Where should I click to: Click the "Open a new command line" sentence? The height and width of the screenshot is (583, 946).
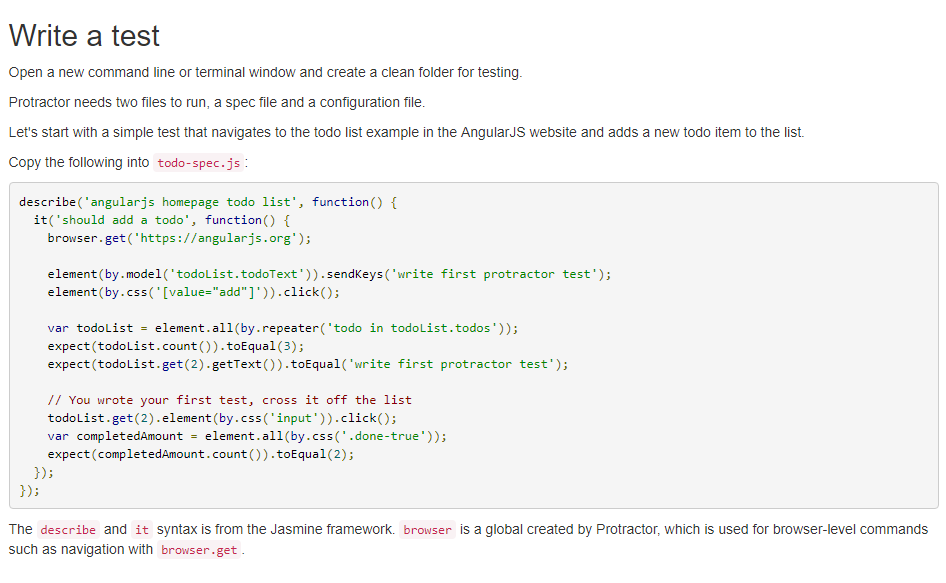(265, 72)
